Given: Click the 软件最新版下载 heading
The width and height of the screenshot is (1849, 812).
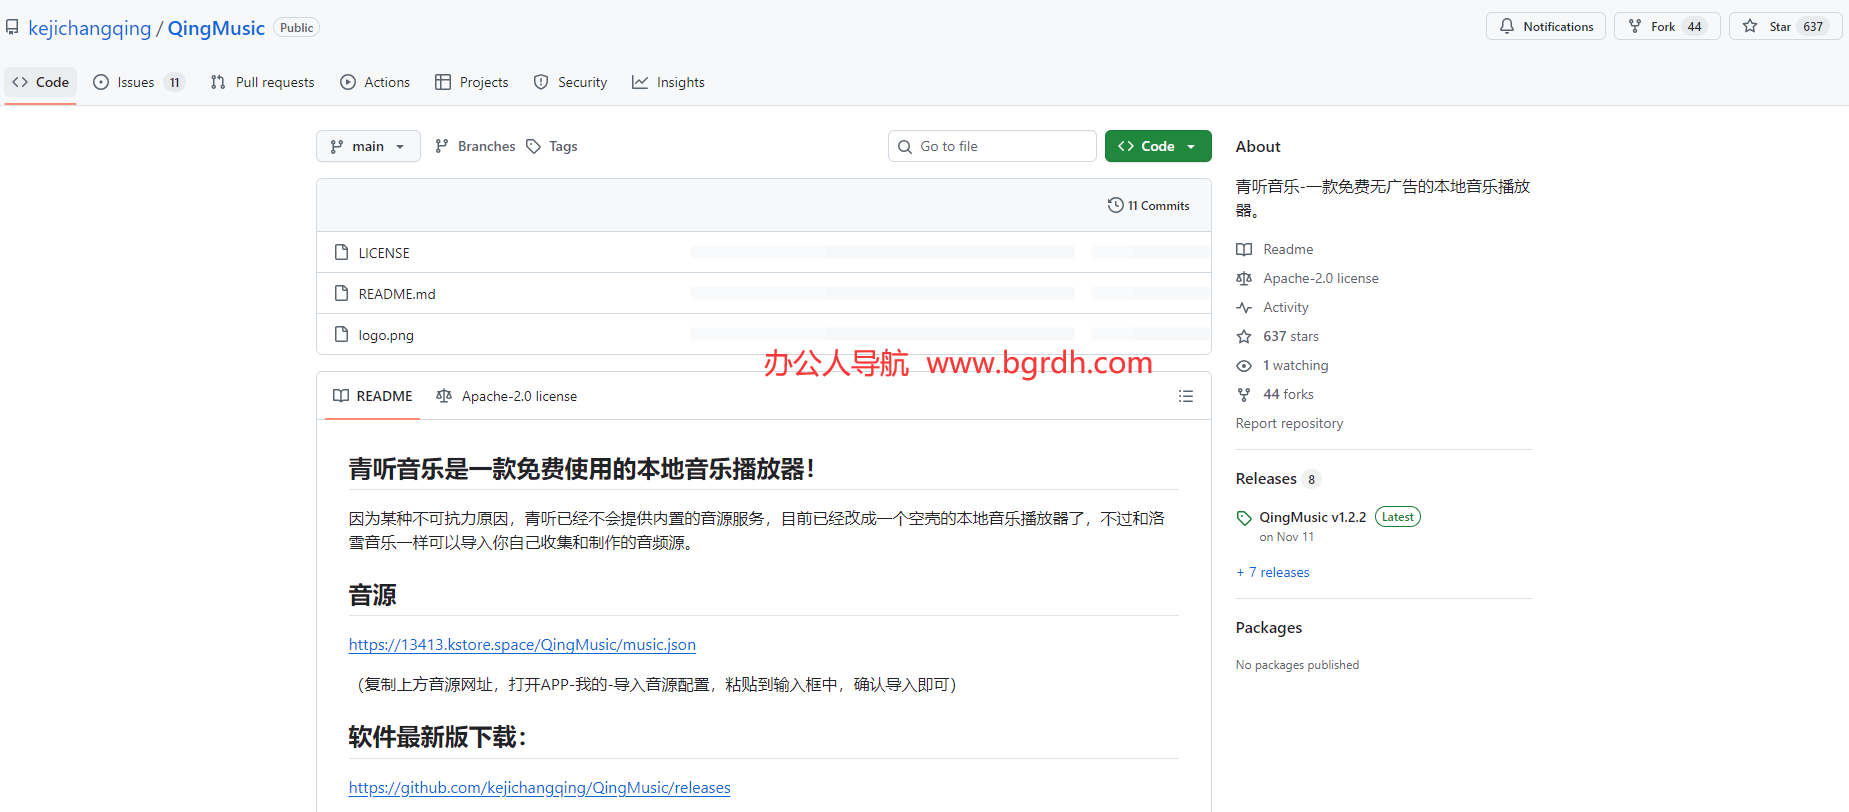Looking at the screenshot, I should pos(437,737).
